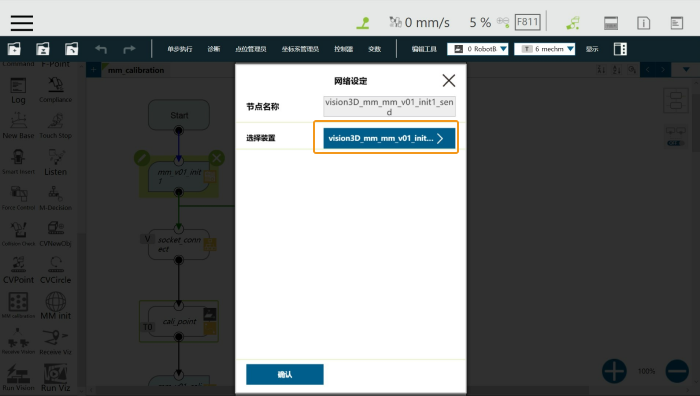Open 控制器 (controller) in toolbar
The width and height of the screenshot is (700, 396).
pyautogui.click(x=343, y=49)
